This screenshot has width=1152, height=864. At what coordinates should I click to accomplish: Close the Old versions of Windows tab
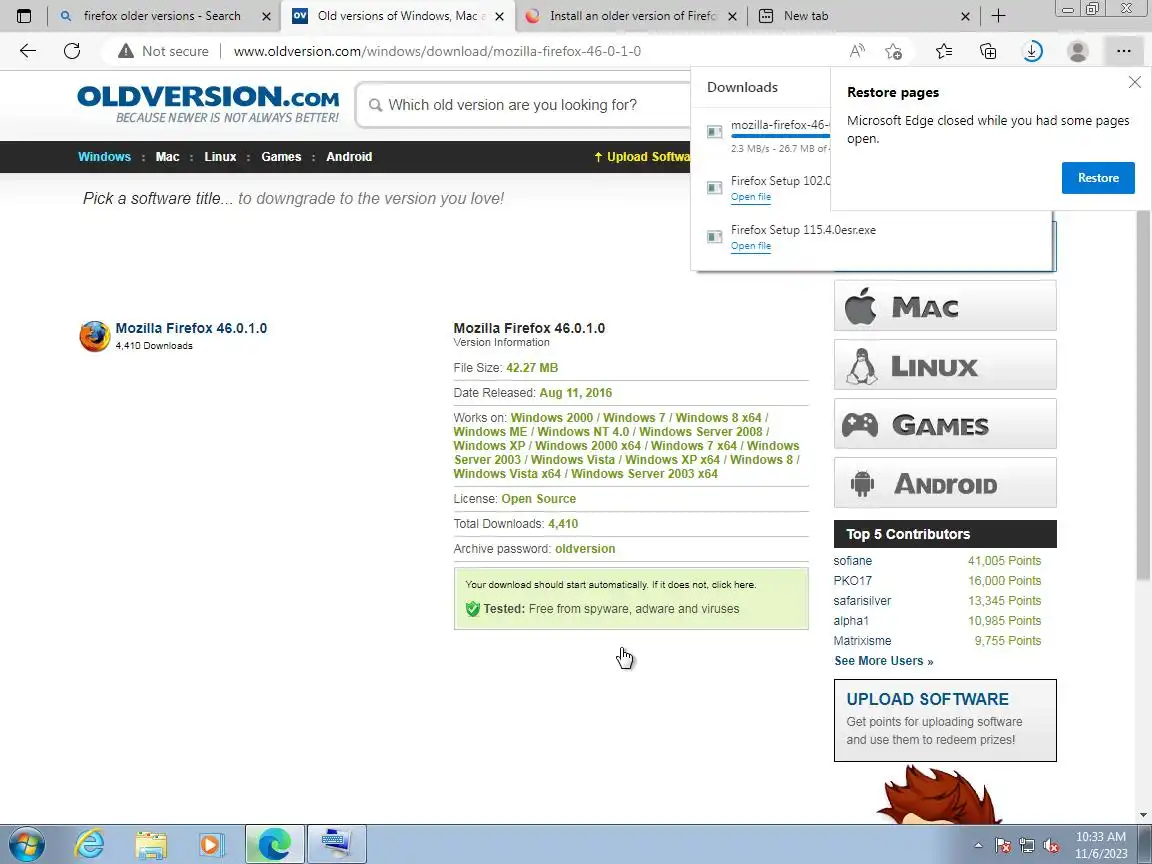500,16
